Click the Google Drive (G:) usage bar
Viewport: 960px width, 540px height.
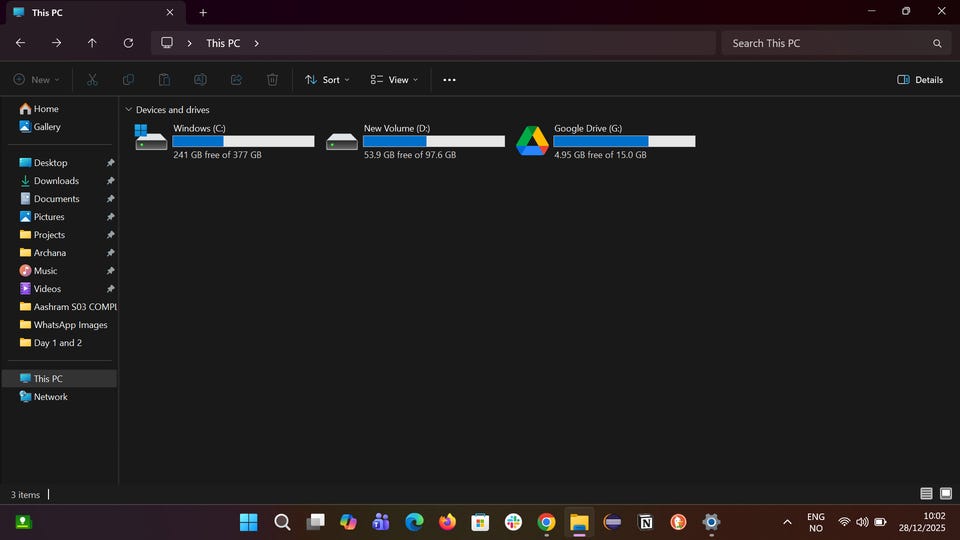pos(624,141)
